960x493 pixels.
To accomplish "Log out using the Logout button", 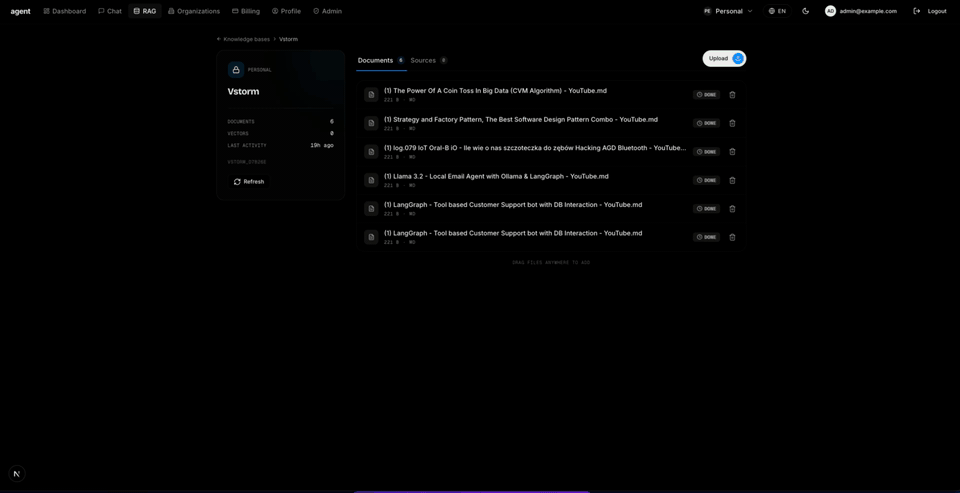I will (930, 11).
